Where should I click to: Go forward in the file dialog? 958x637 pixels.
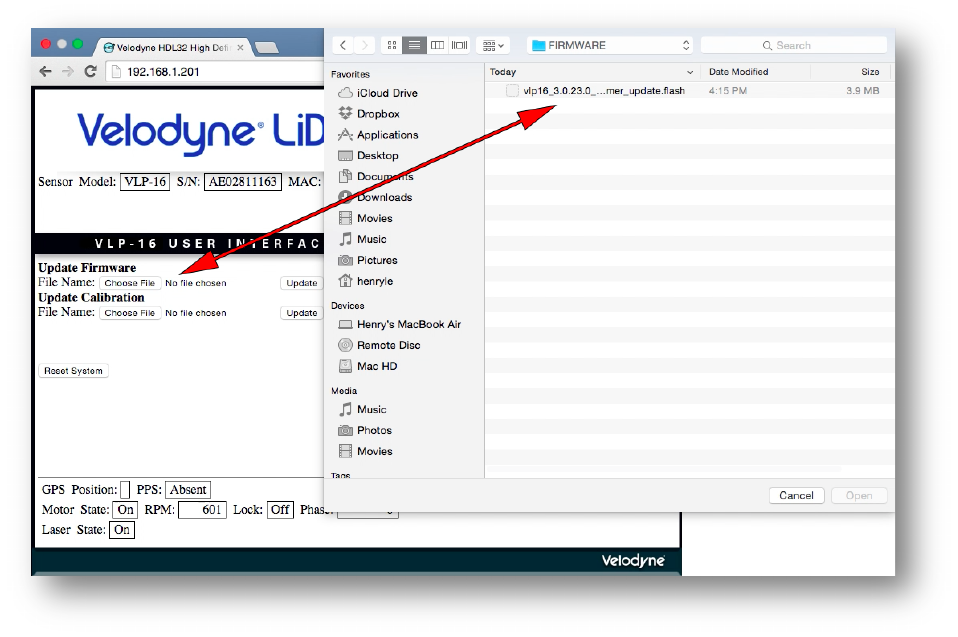365,45
